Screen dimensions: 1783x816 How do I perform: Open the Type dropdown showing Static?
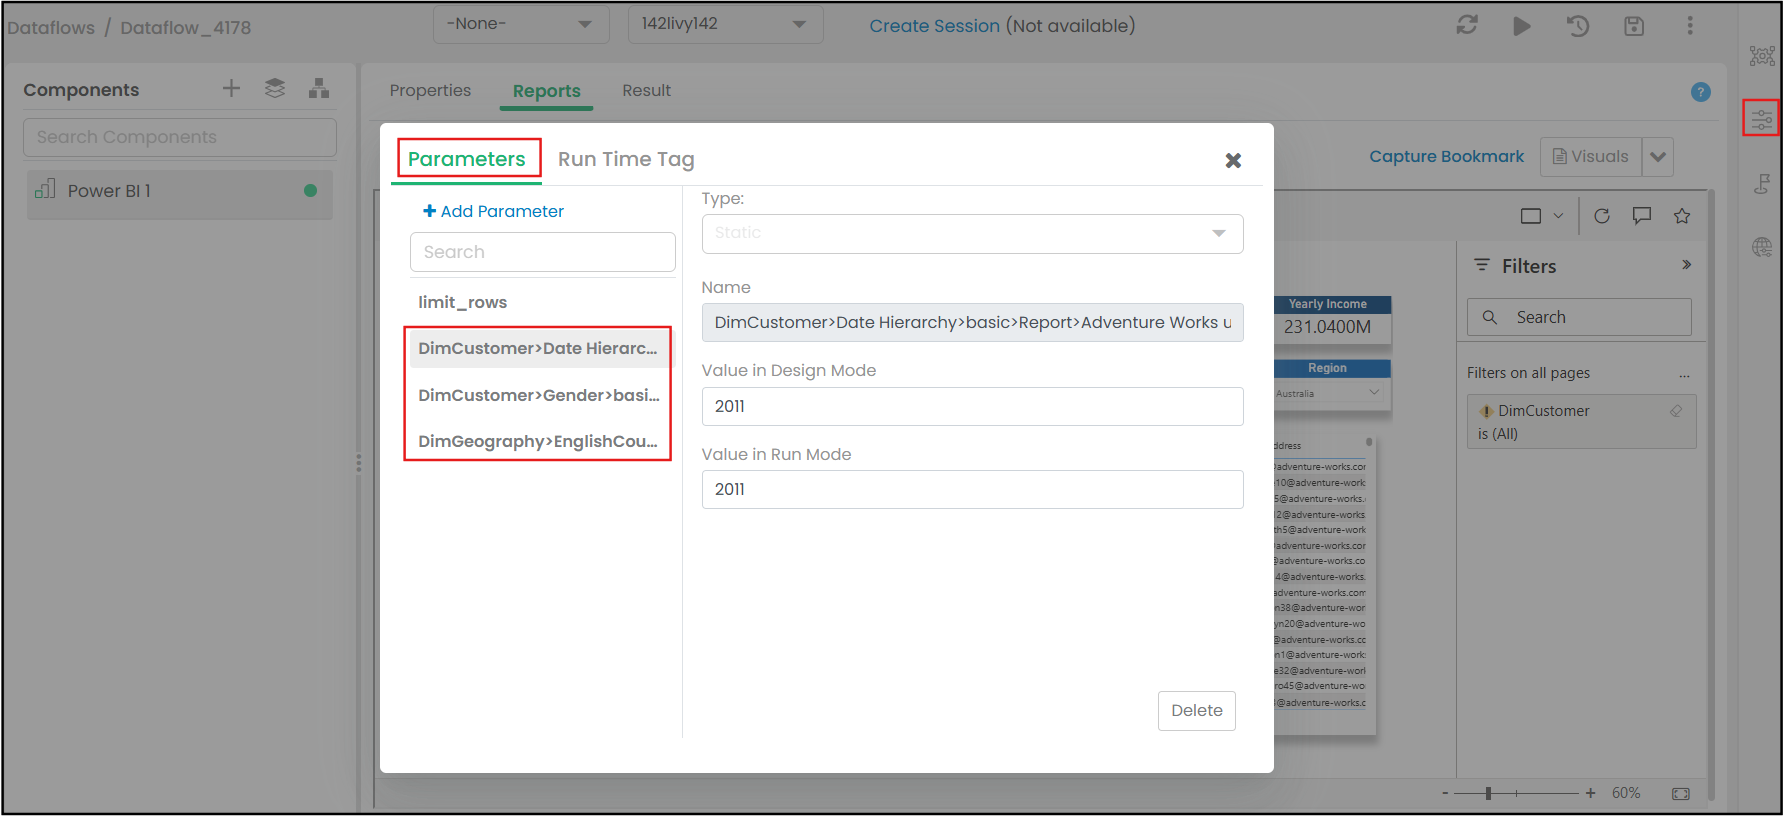click(972, 233)
